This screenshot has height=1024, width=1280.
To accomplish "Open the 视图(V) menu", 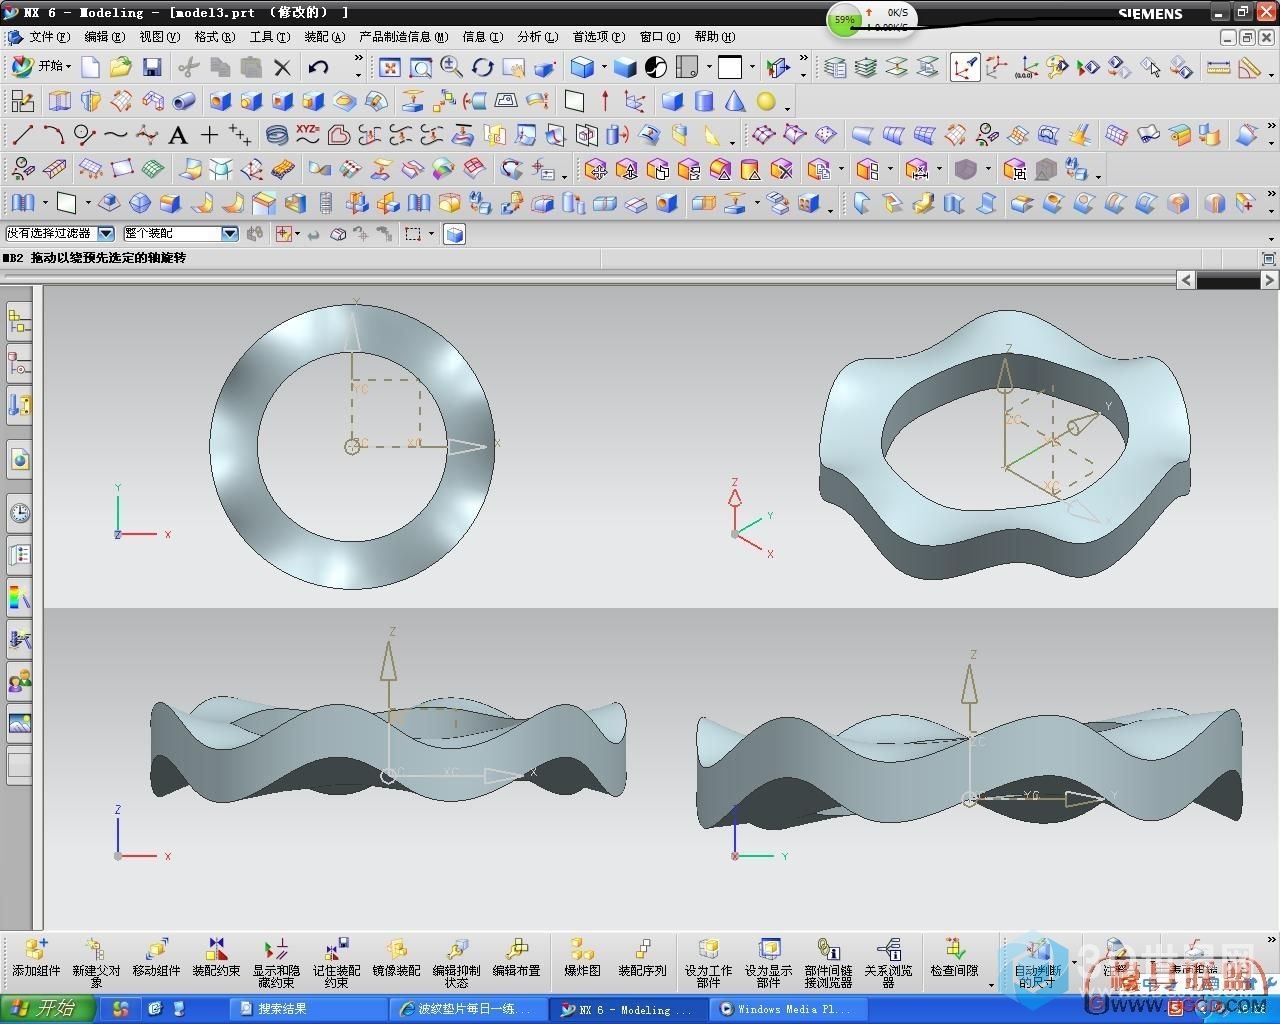I will pos(160,37).
